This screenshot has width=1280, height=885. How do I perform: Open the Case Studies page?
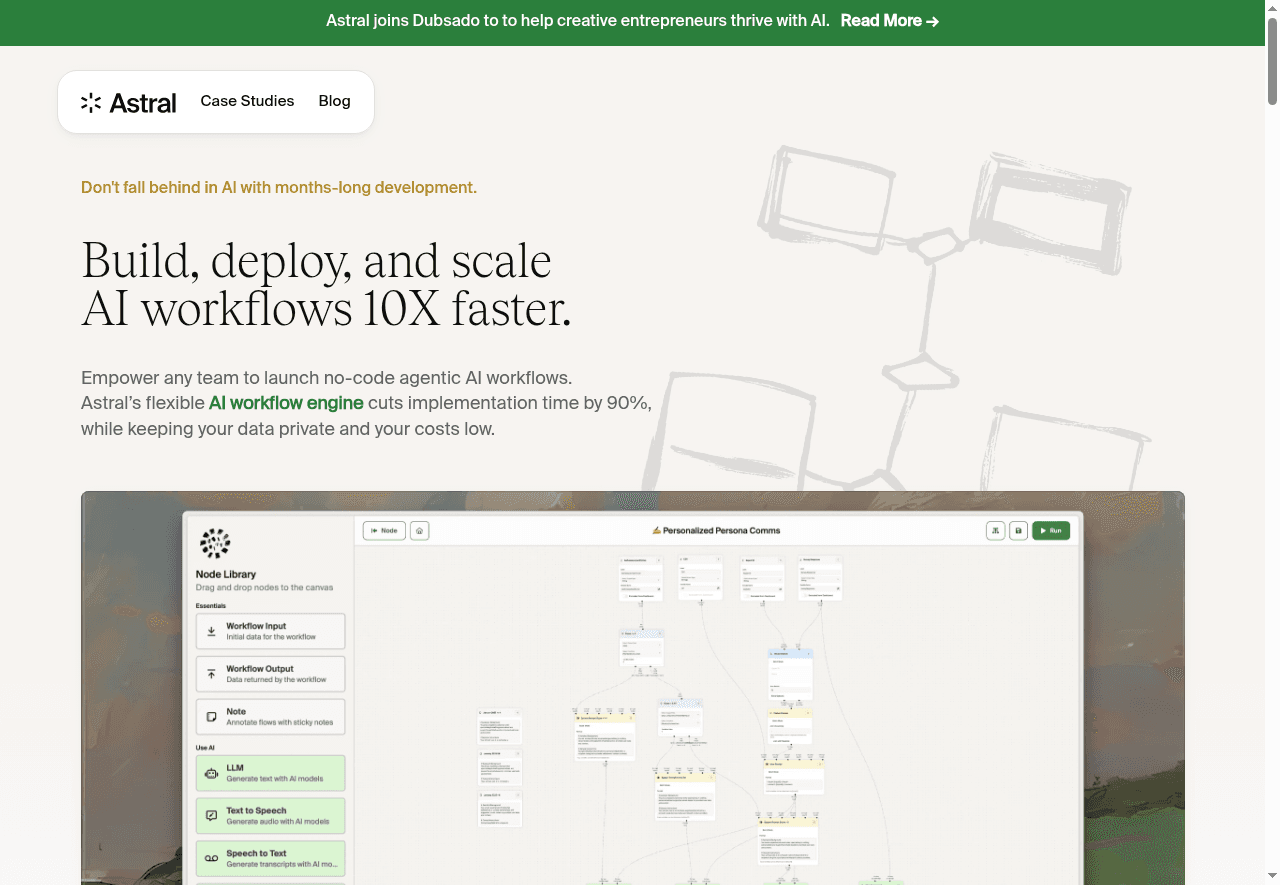click(x=247, y=101)
